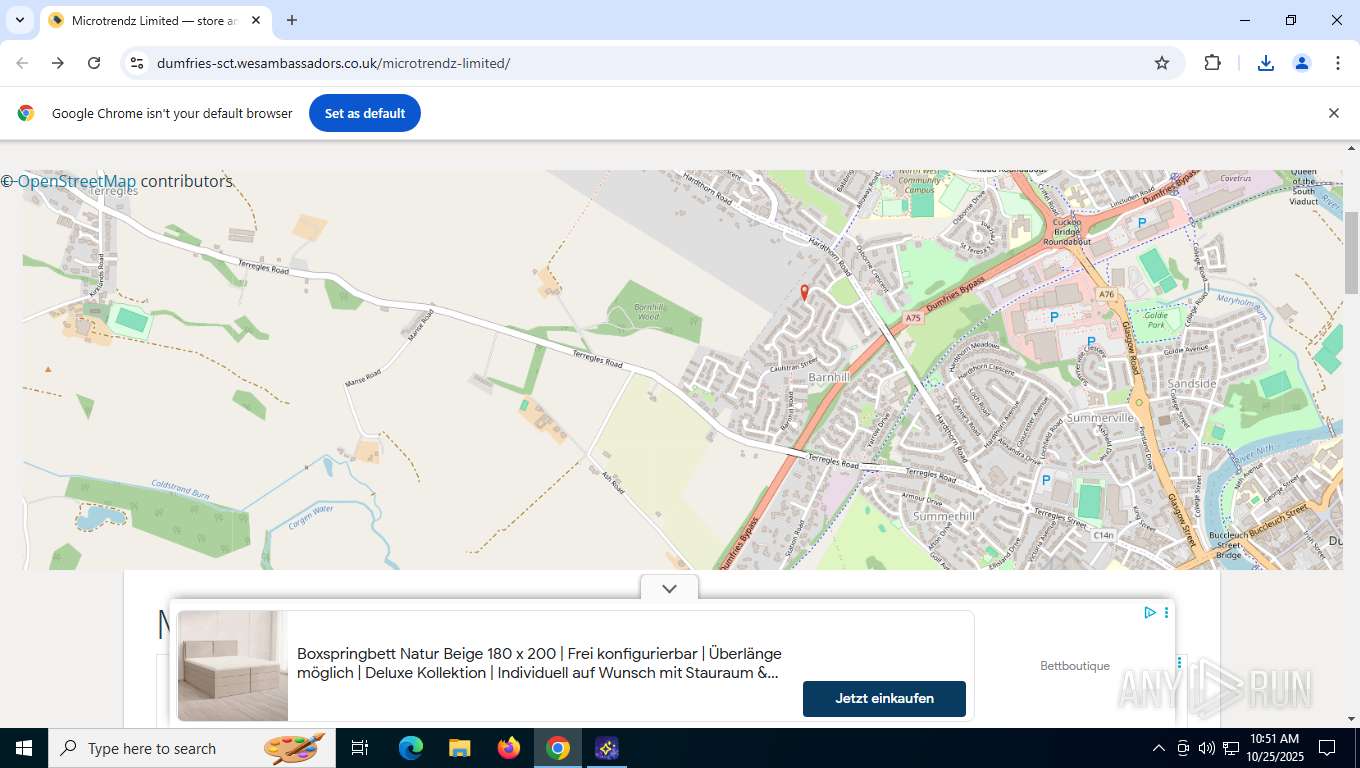Open the purple sparkle app on taskbar
The image size is (1360, 768).
click(607, 748)
